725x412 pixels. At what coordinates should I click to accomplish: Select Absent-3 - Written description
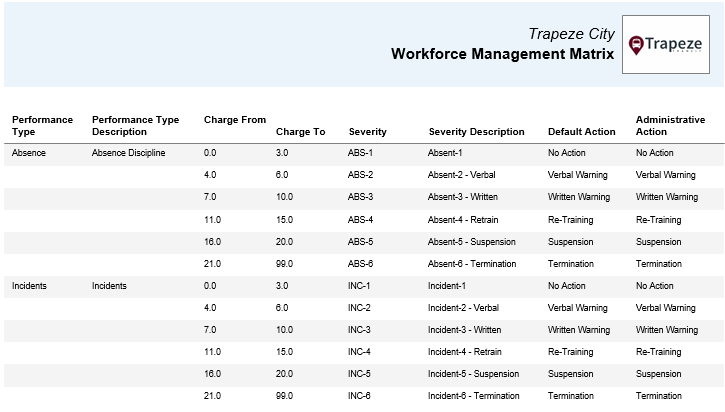463,197
